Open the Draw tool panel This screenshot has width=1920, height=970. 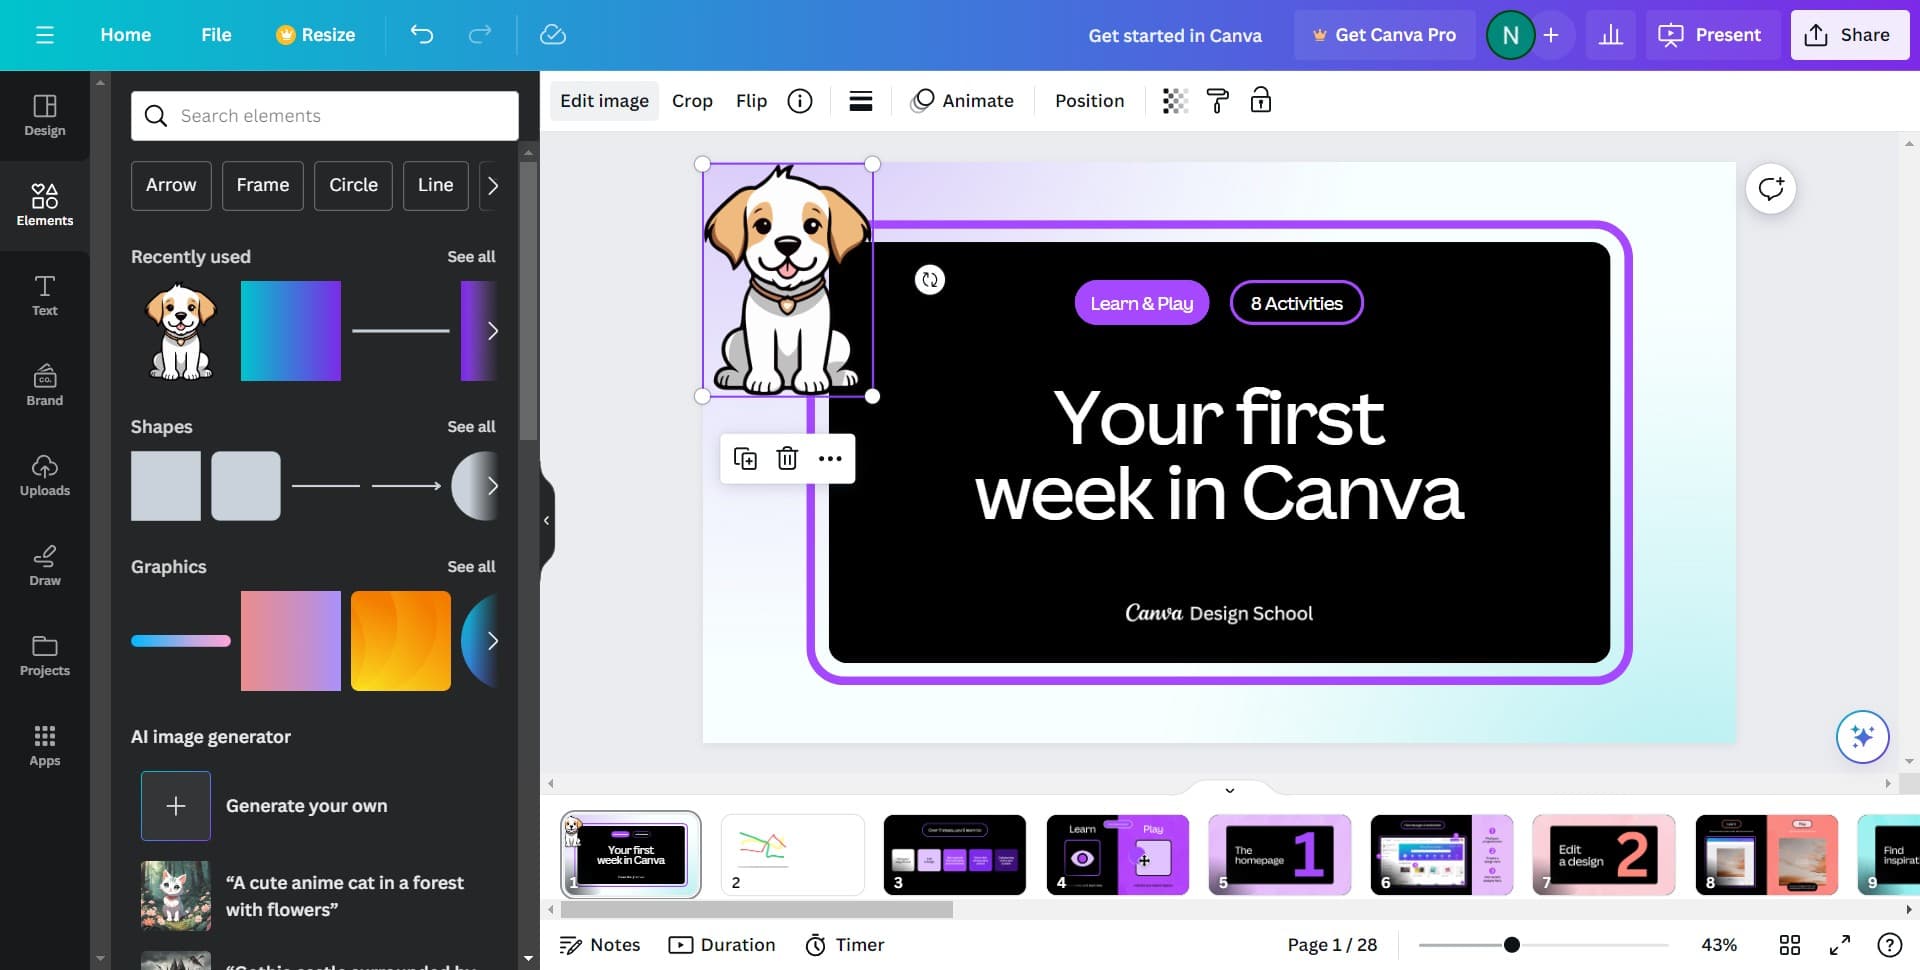(x=45, y=565)
